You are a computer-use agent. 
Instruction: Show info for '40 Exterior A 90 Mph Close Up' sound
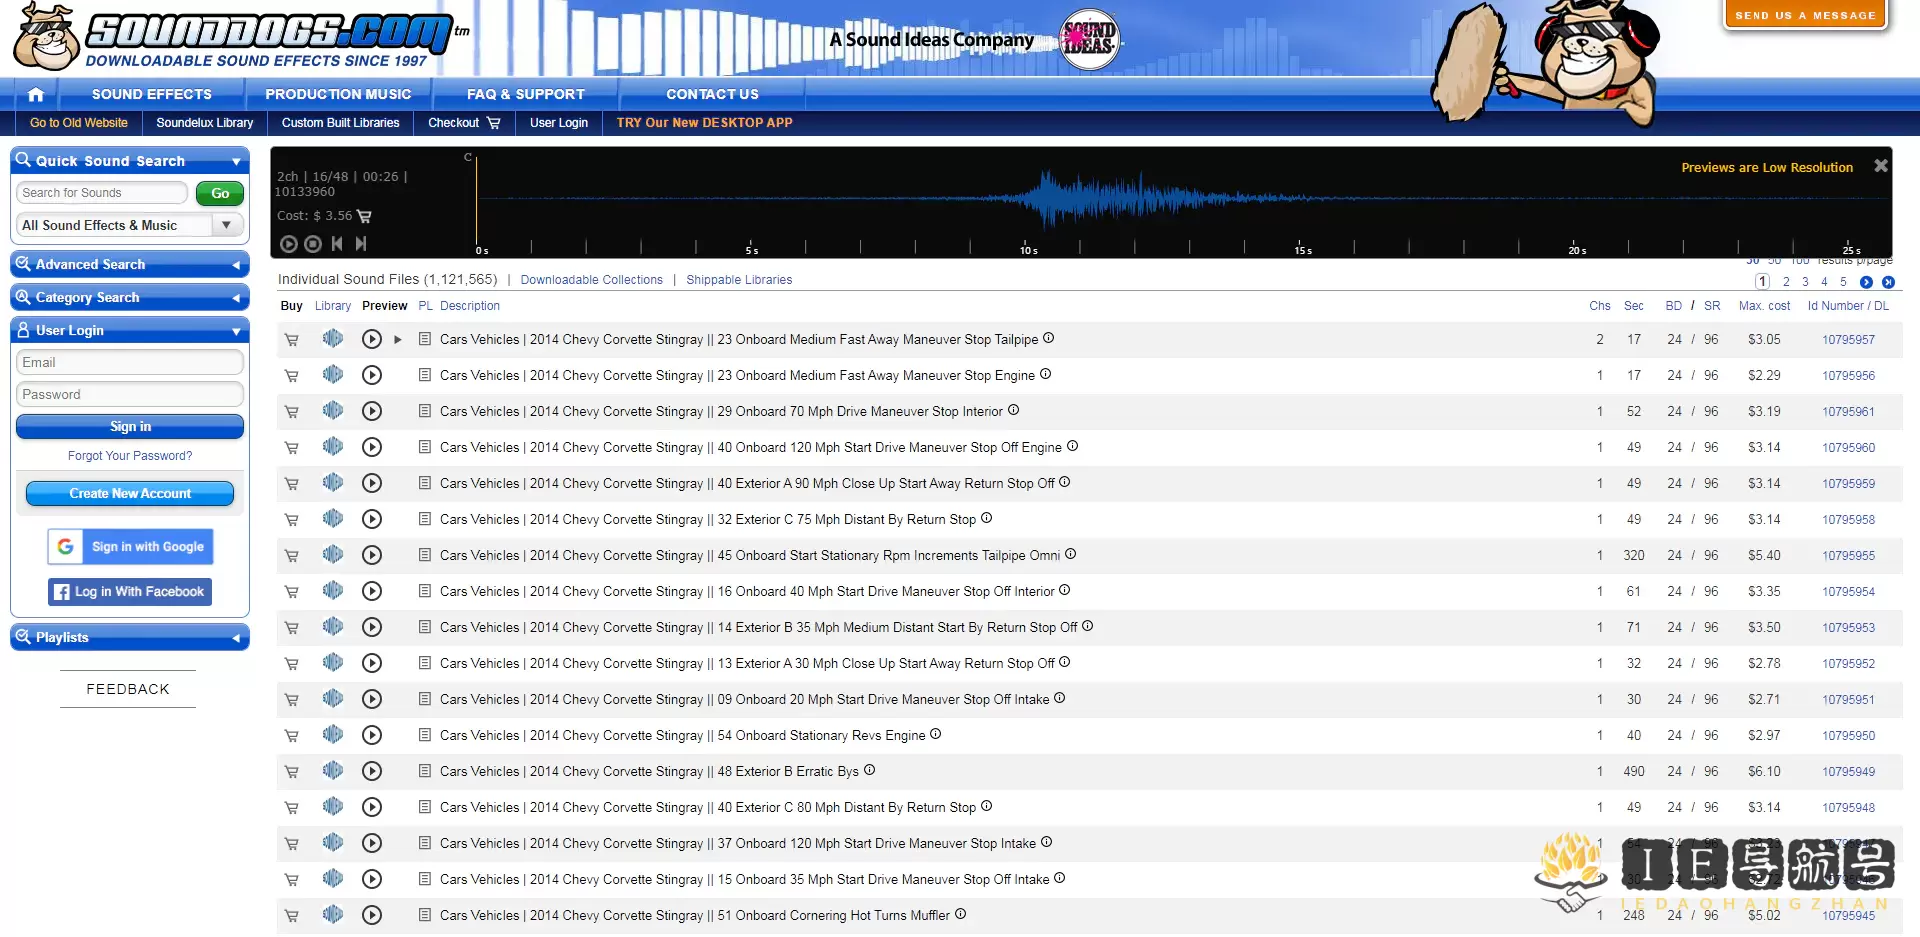point(1065,482)
